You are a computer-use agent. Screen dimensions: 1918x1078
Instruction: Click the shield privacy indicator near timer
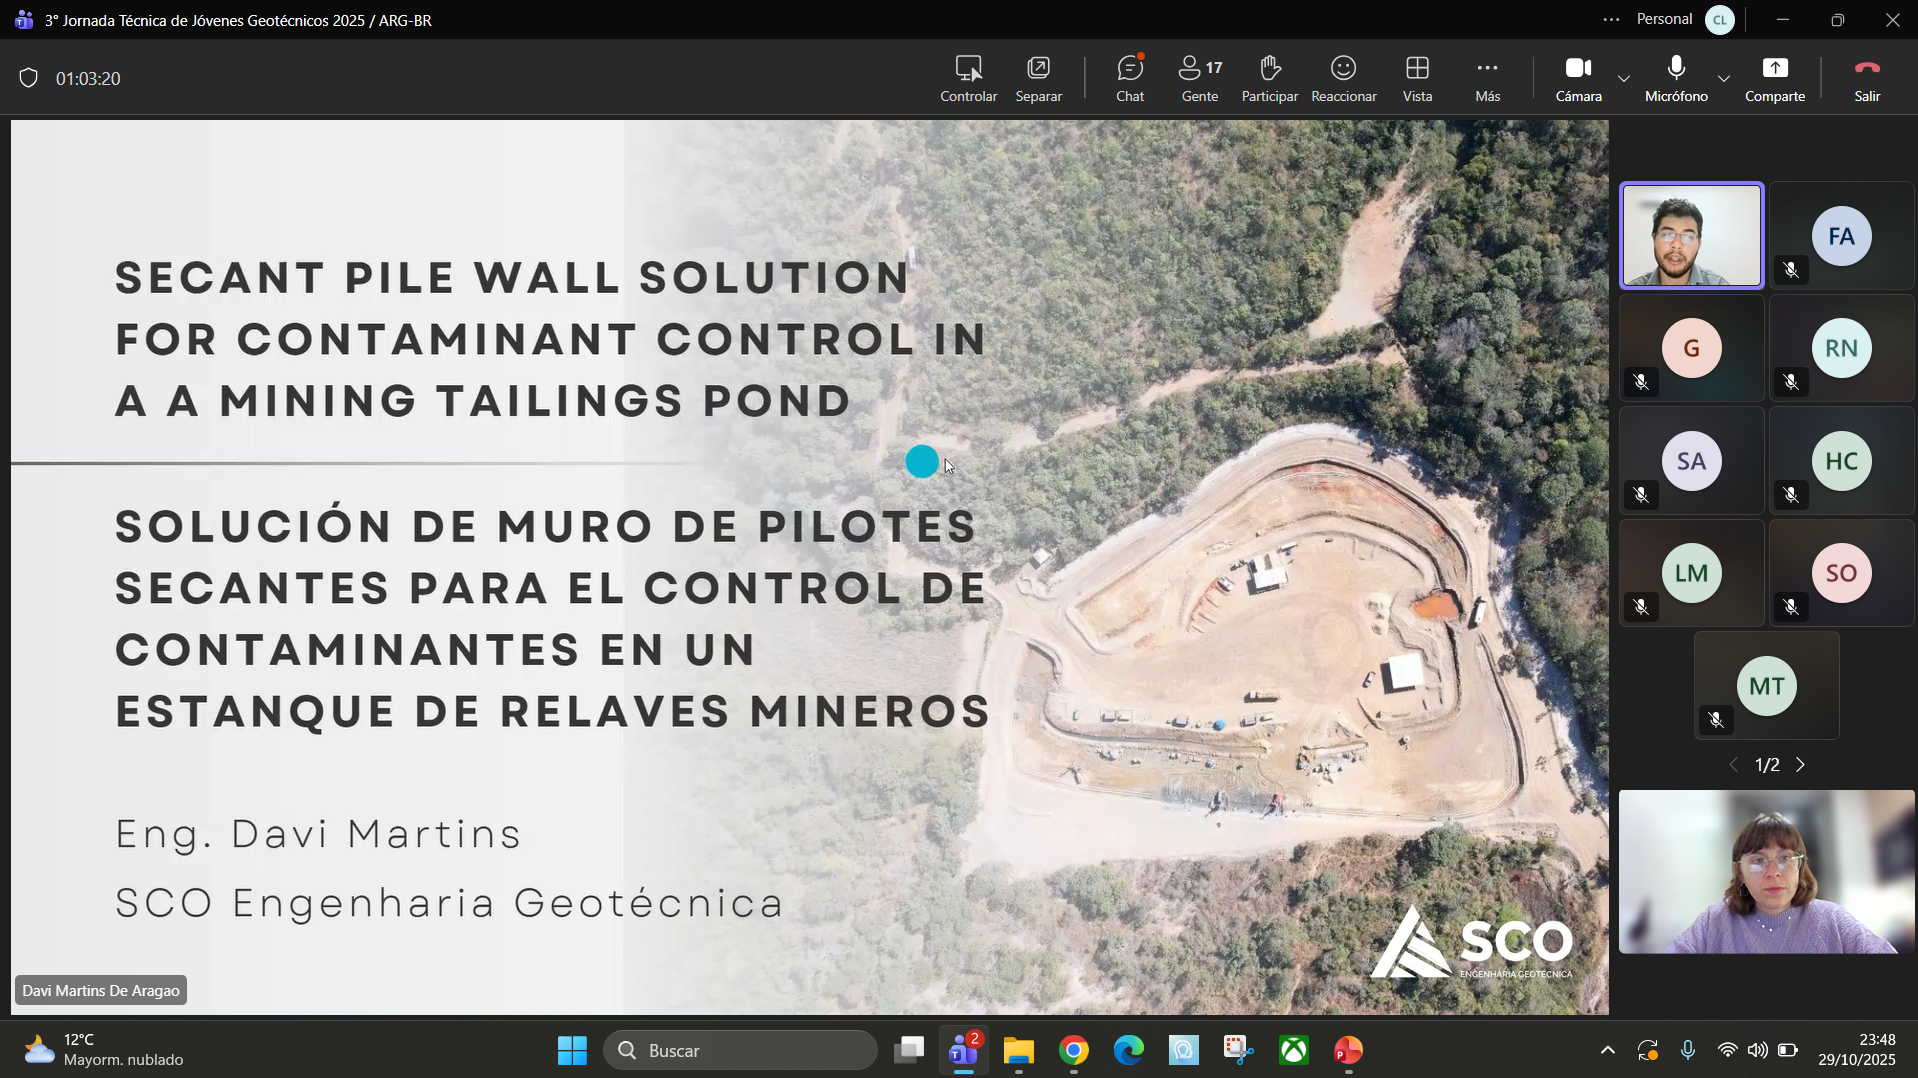tap(28, 78)
